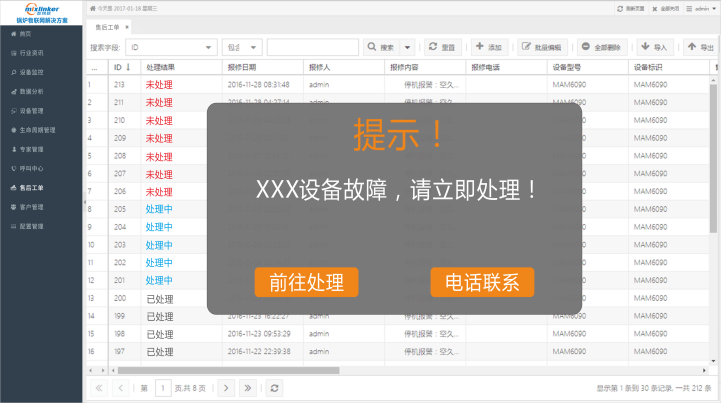Viewport: 721px width, 403px height.
Task: Click the 全部删除 delete-all button
Action: click(602, 47)
